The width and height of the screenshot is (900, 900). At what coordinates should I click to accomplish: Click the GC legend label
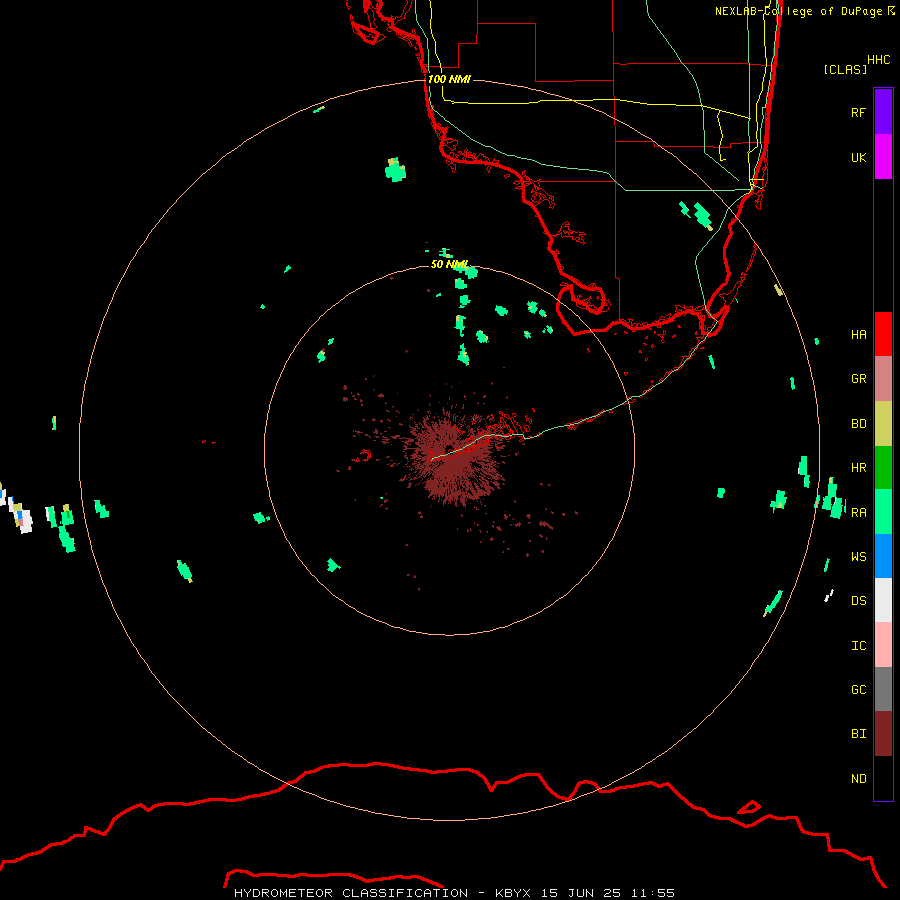tap(858, 690)
